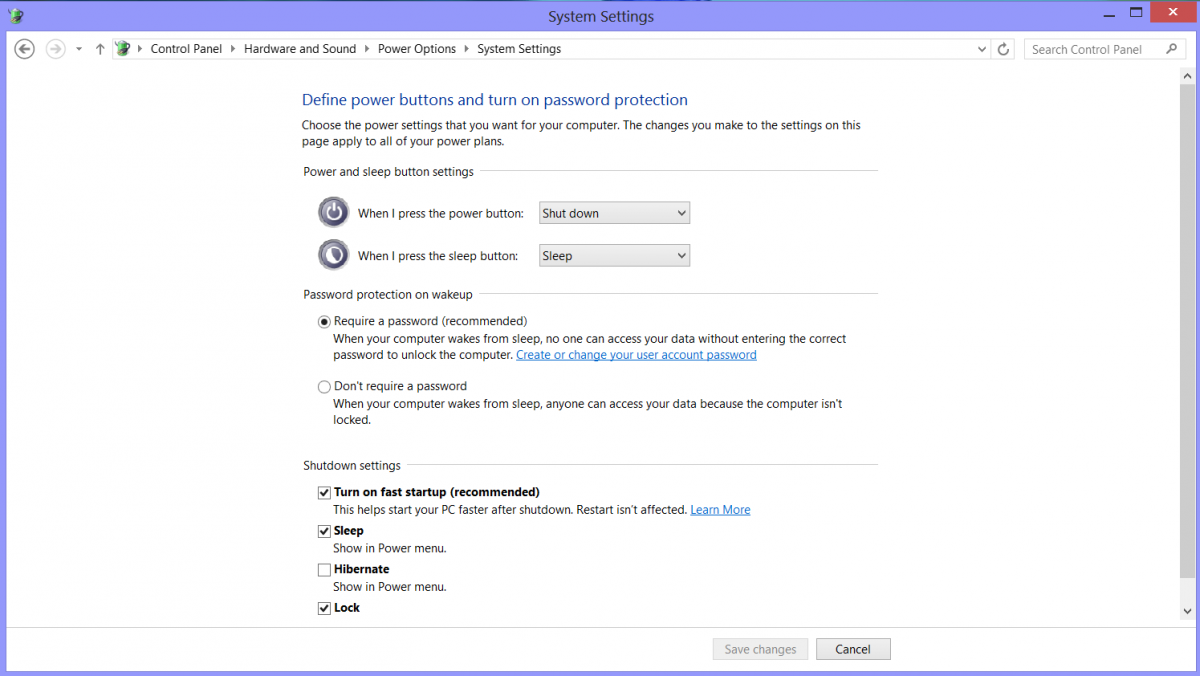The width and height of the screenshot is (1200, 676).
Task: Click the Save changes button
Action: 760,649
